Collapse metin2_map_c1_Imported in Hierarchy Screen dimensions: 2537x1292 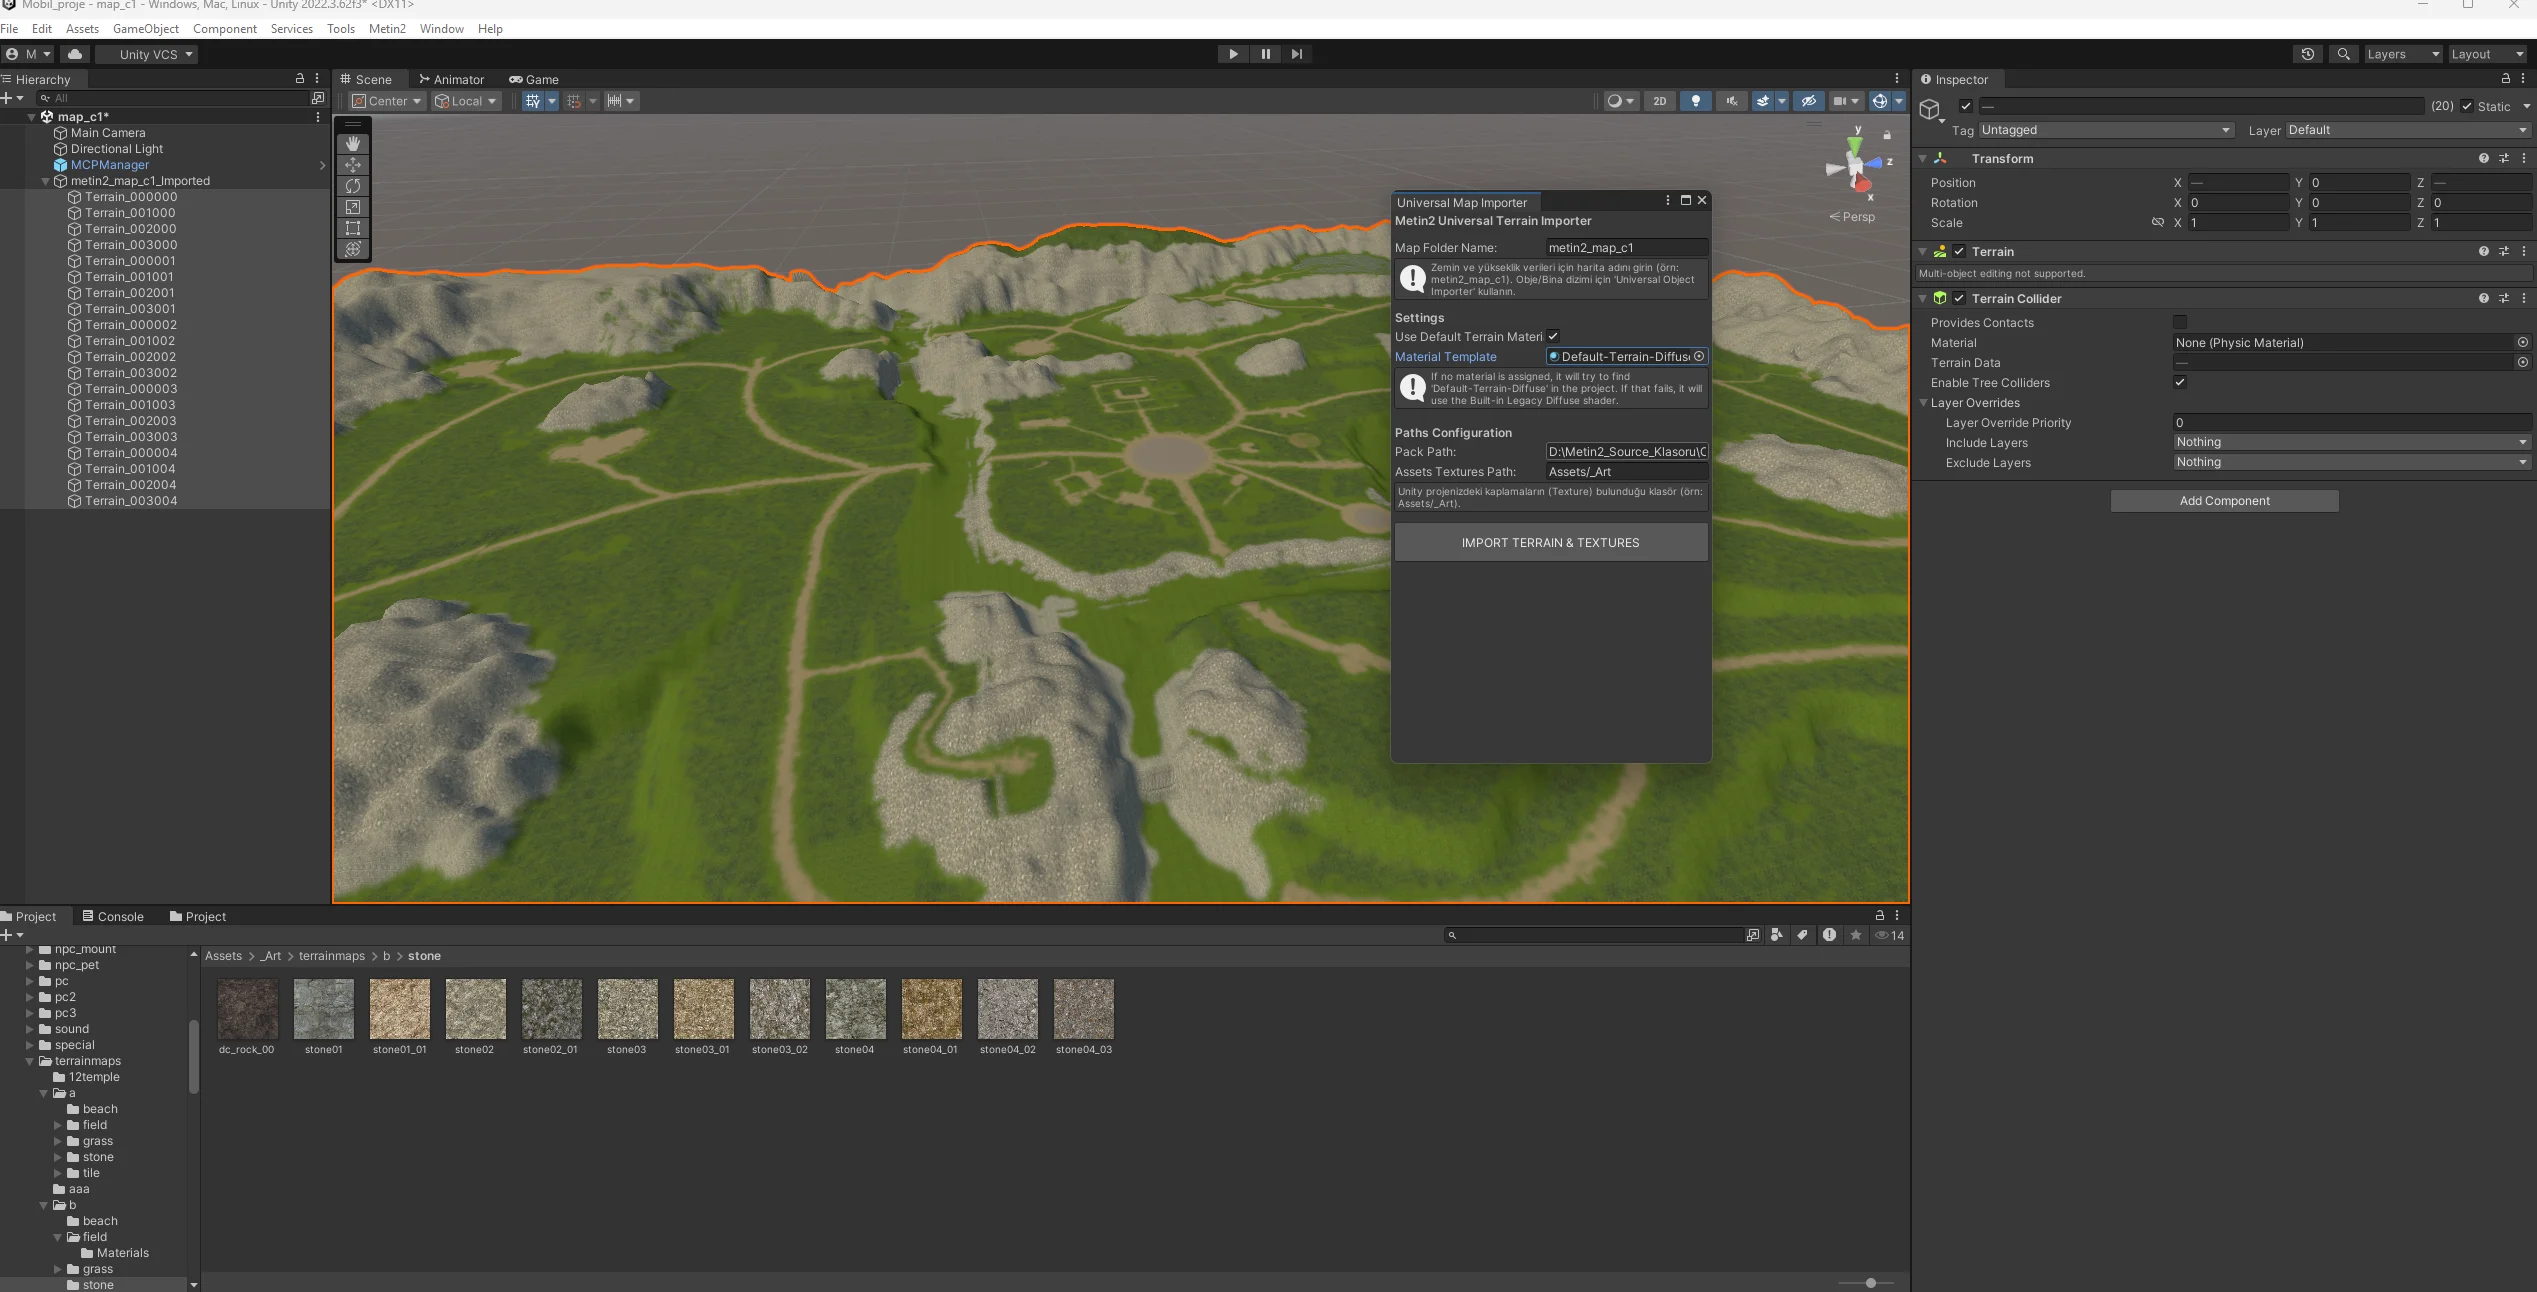click(x=45, y=181)
